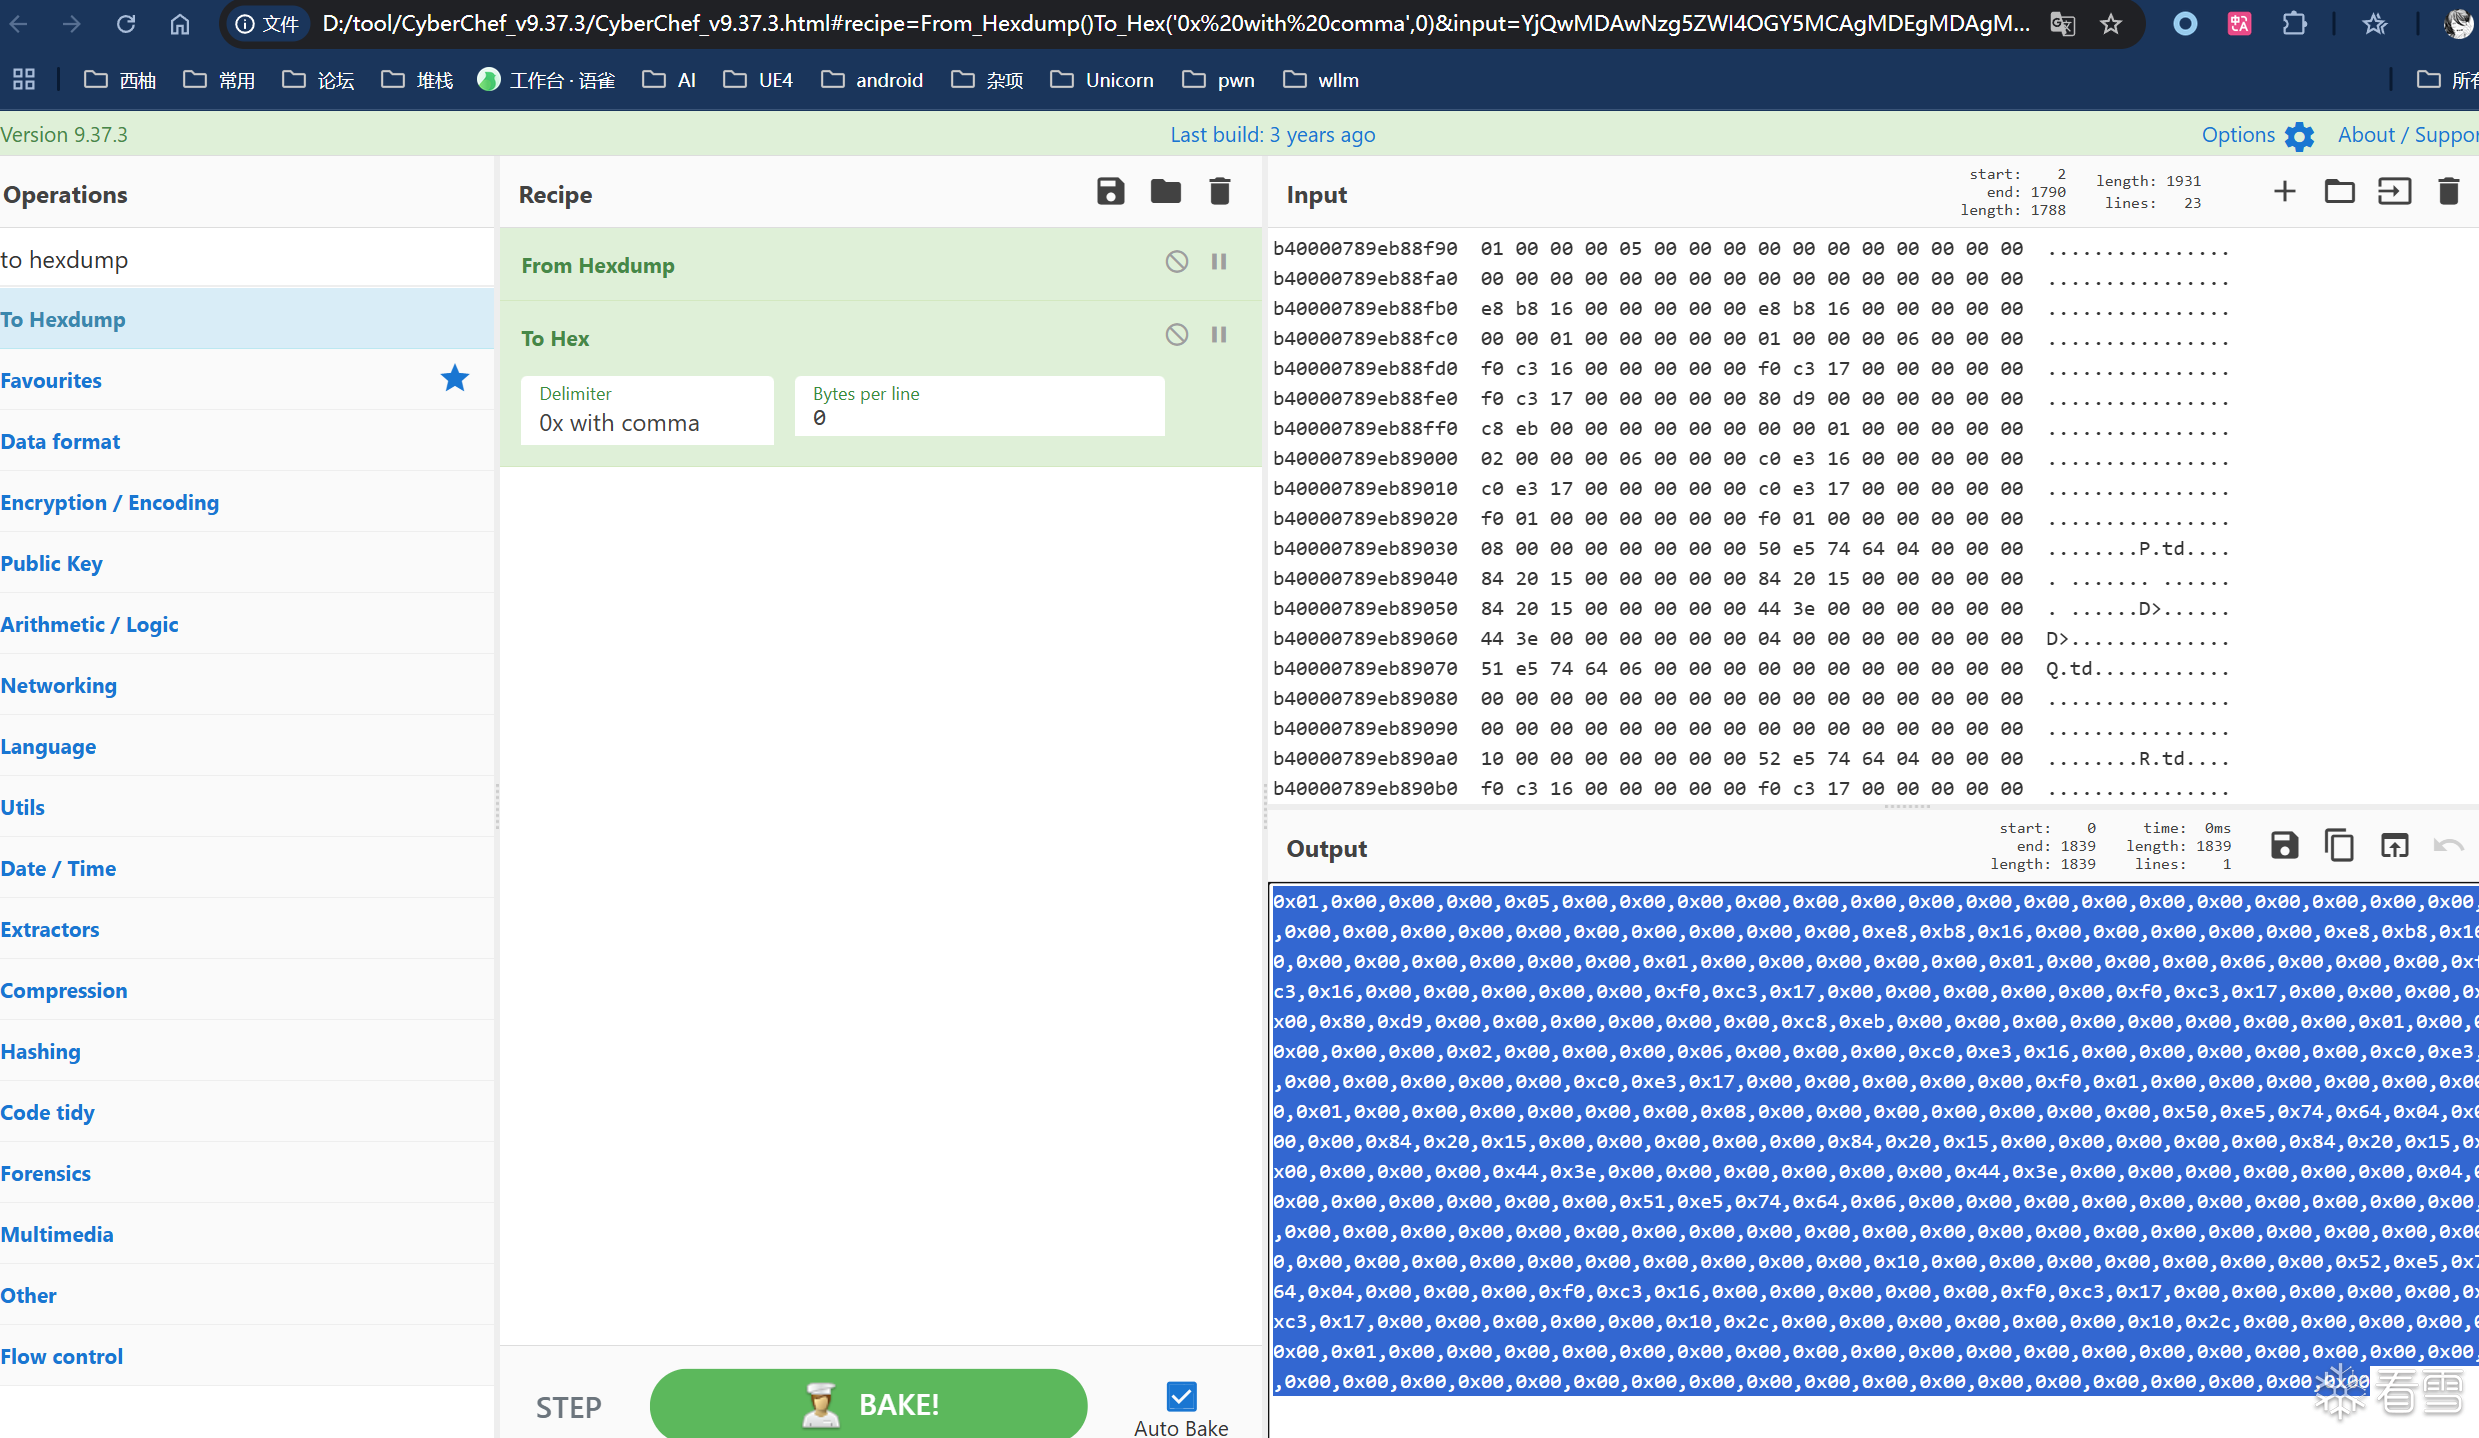
Task: Add a new input tab
Action: (x=2284, y=191)
